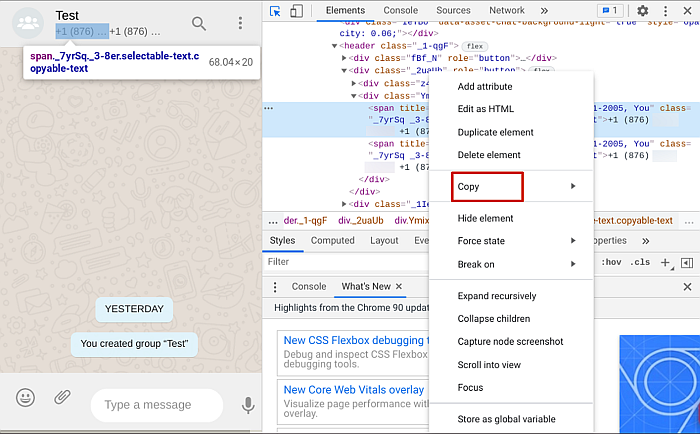This screenshot has height=434, width=700.
Task: Collapse the div class _2uaUb node
Action: [344, 71]
